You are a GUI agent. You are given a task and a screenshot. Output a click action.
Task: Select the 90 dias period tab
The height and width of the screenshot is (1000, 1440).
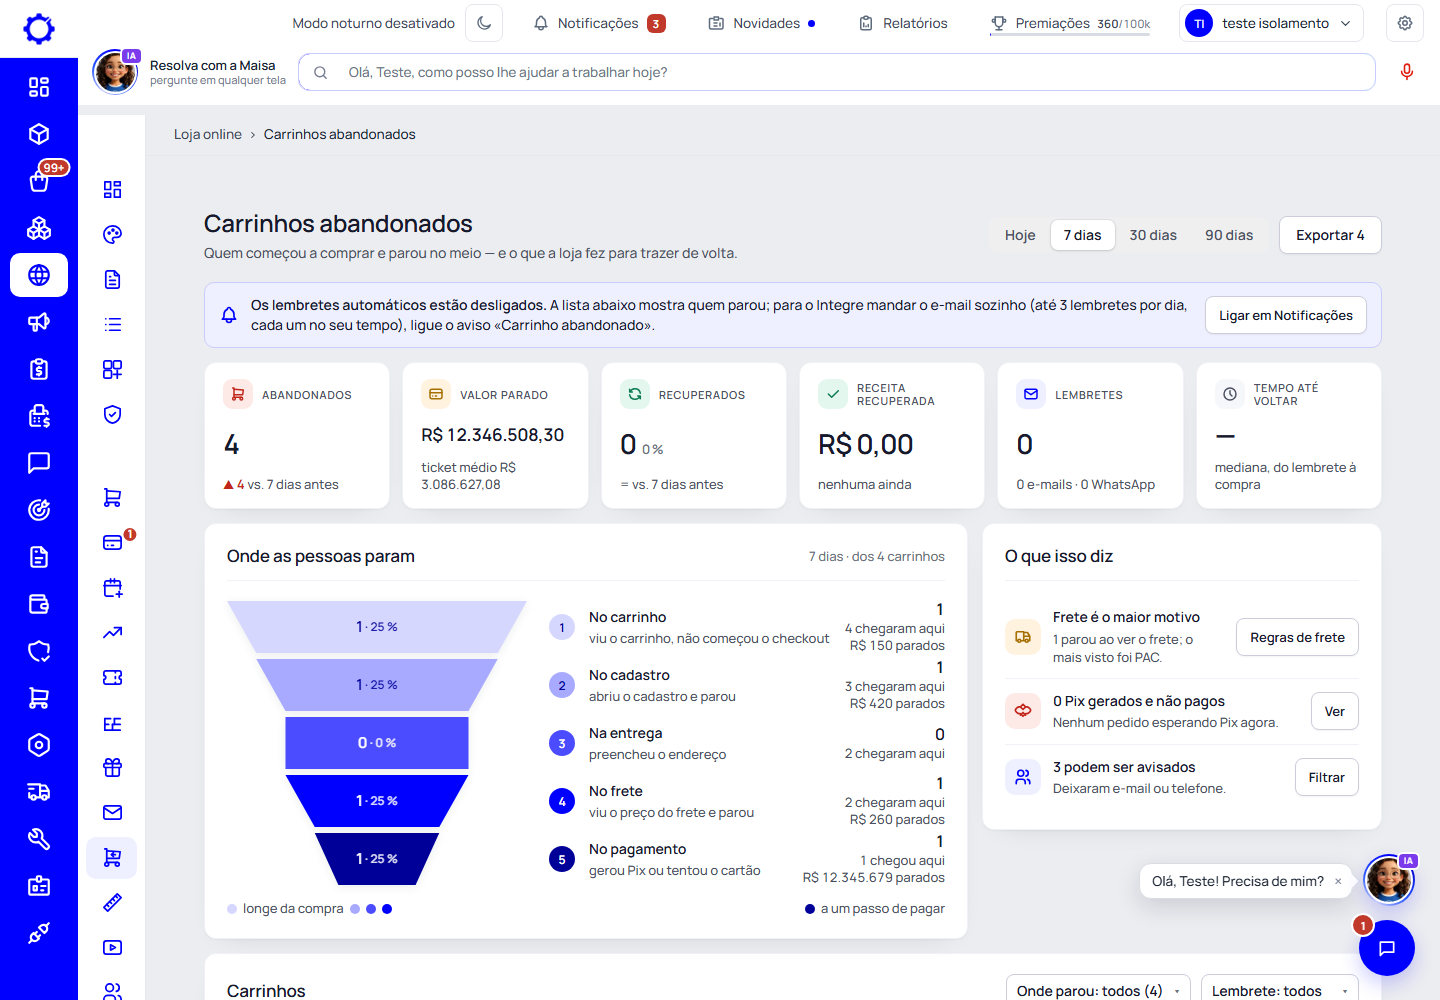1229,235
